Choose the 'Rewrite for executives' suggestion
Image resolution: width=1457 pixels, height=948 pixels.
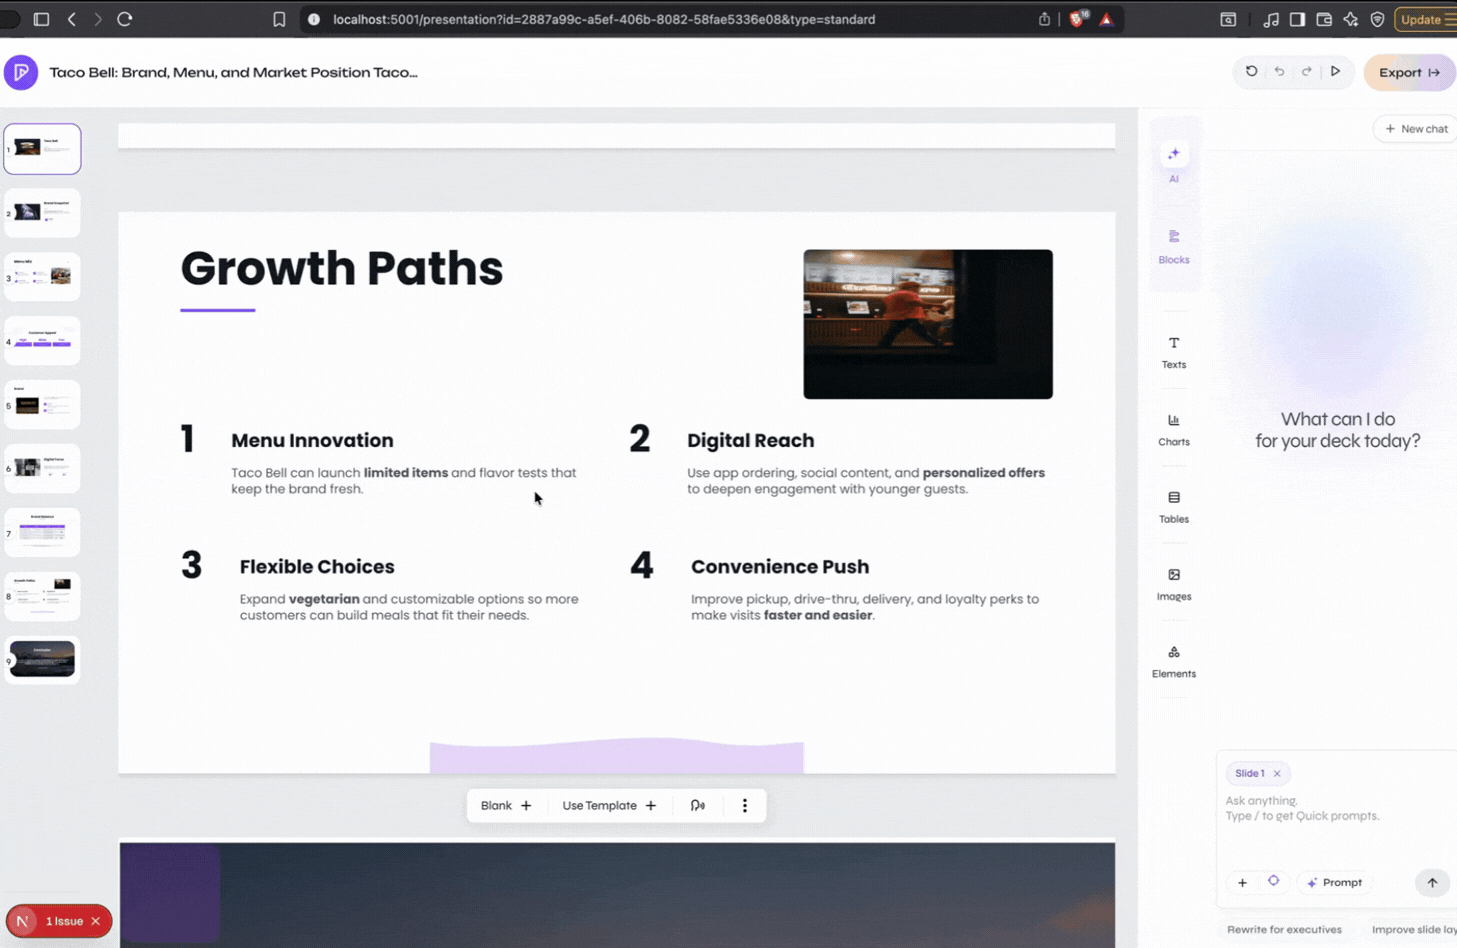pyautogui.click(x=1284, y=929)
